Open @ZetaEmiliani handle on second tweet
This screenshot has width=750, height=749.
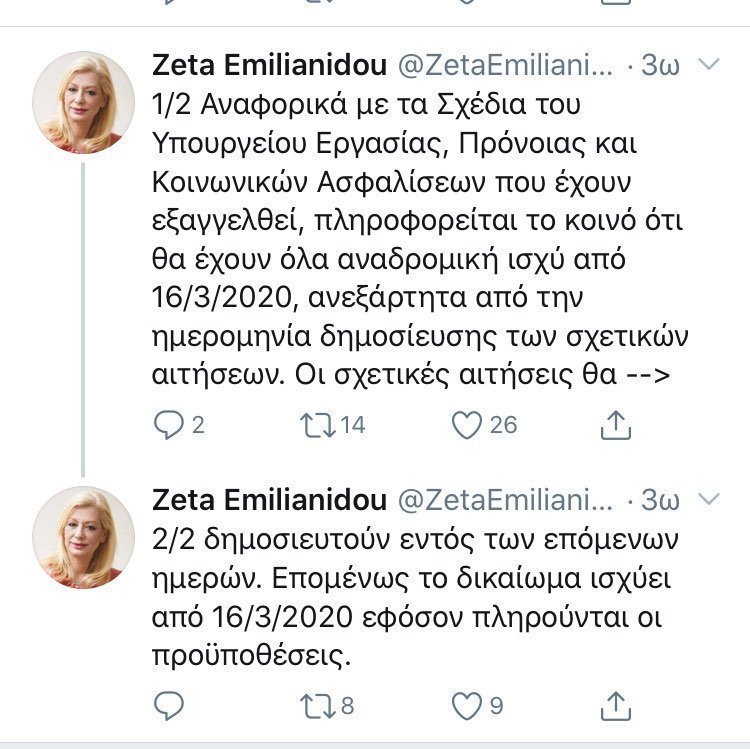point(505,501)
